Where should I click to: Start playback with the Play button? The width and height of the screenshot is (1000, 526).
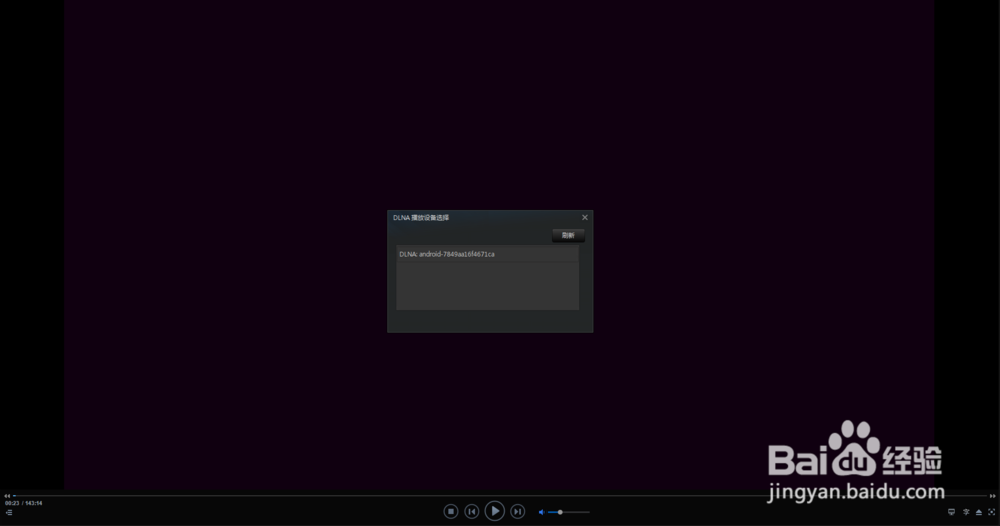click(x=494, y=511)
